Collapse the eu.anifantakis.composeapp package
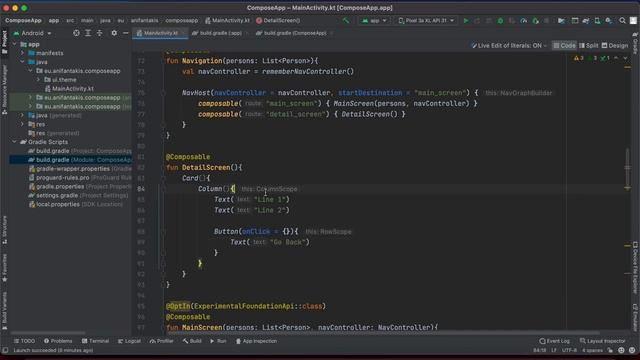This screenshot has width=640, height=360. [x=31, y=71]
